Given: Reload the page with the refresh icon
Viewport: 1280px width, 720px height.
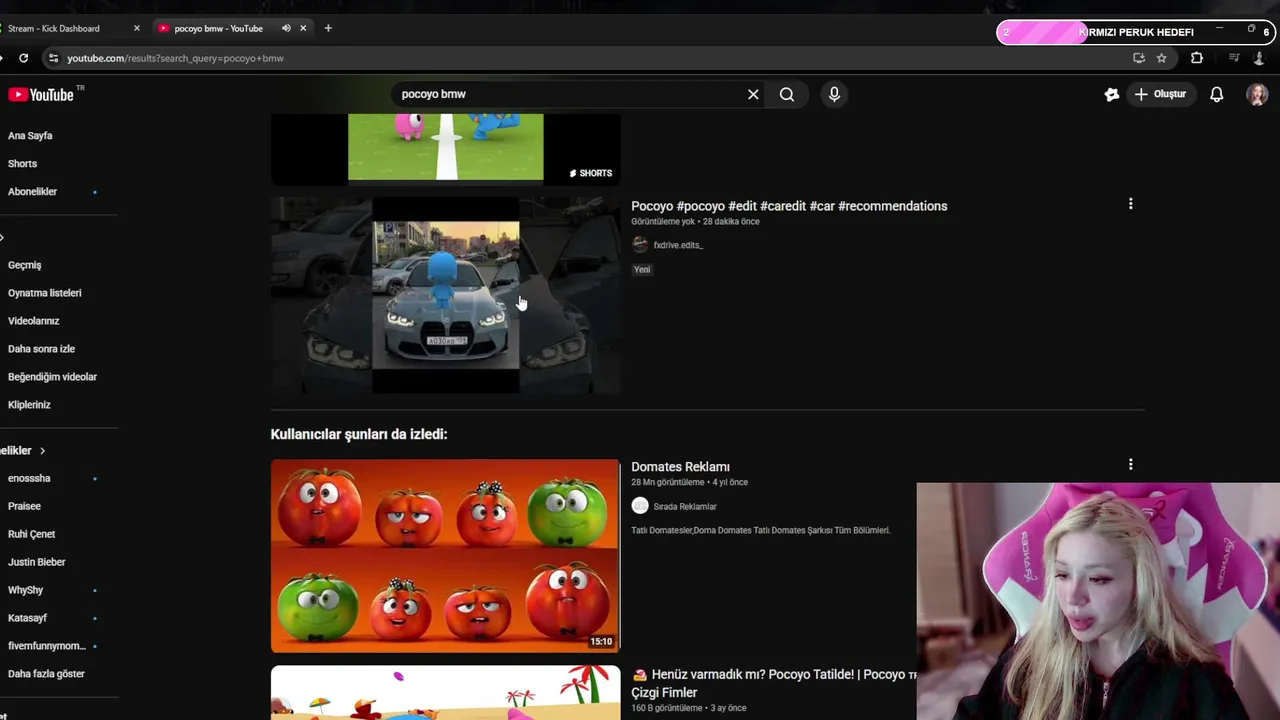Looking at the screenshot, I should point(23,58).
